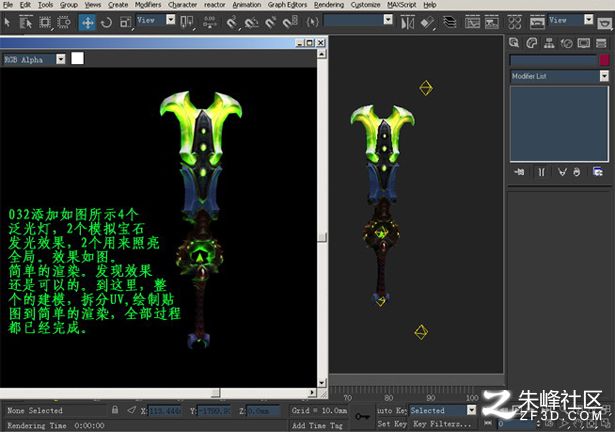Screen dimensions: 615x432
Task: Open the Schematic View
Action: [491, 22]
